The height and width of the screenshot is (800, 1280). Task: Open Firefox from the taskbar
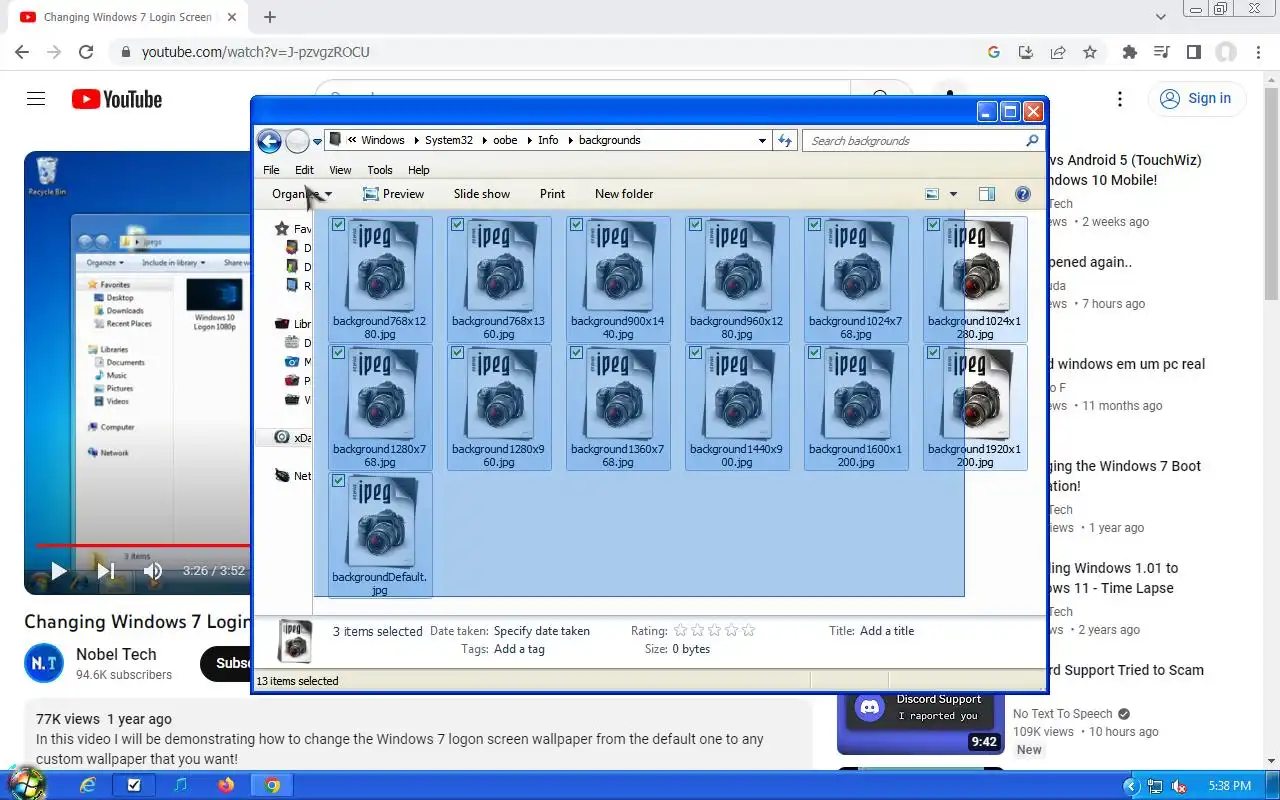click(x=226, y=785)
